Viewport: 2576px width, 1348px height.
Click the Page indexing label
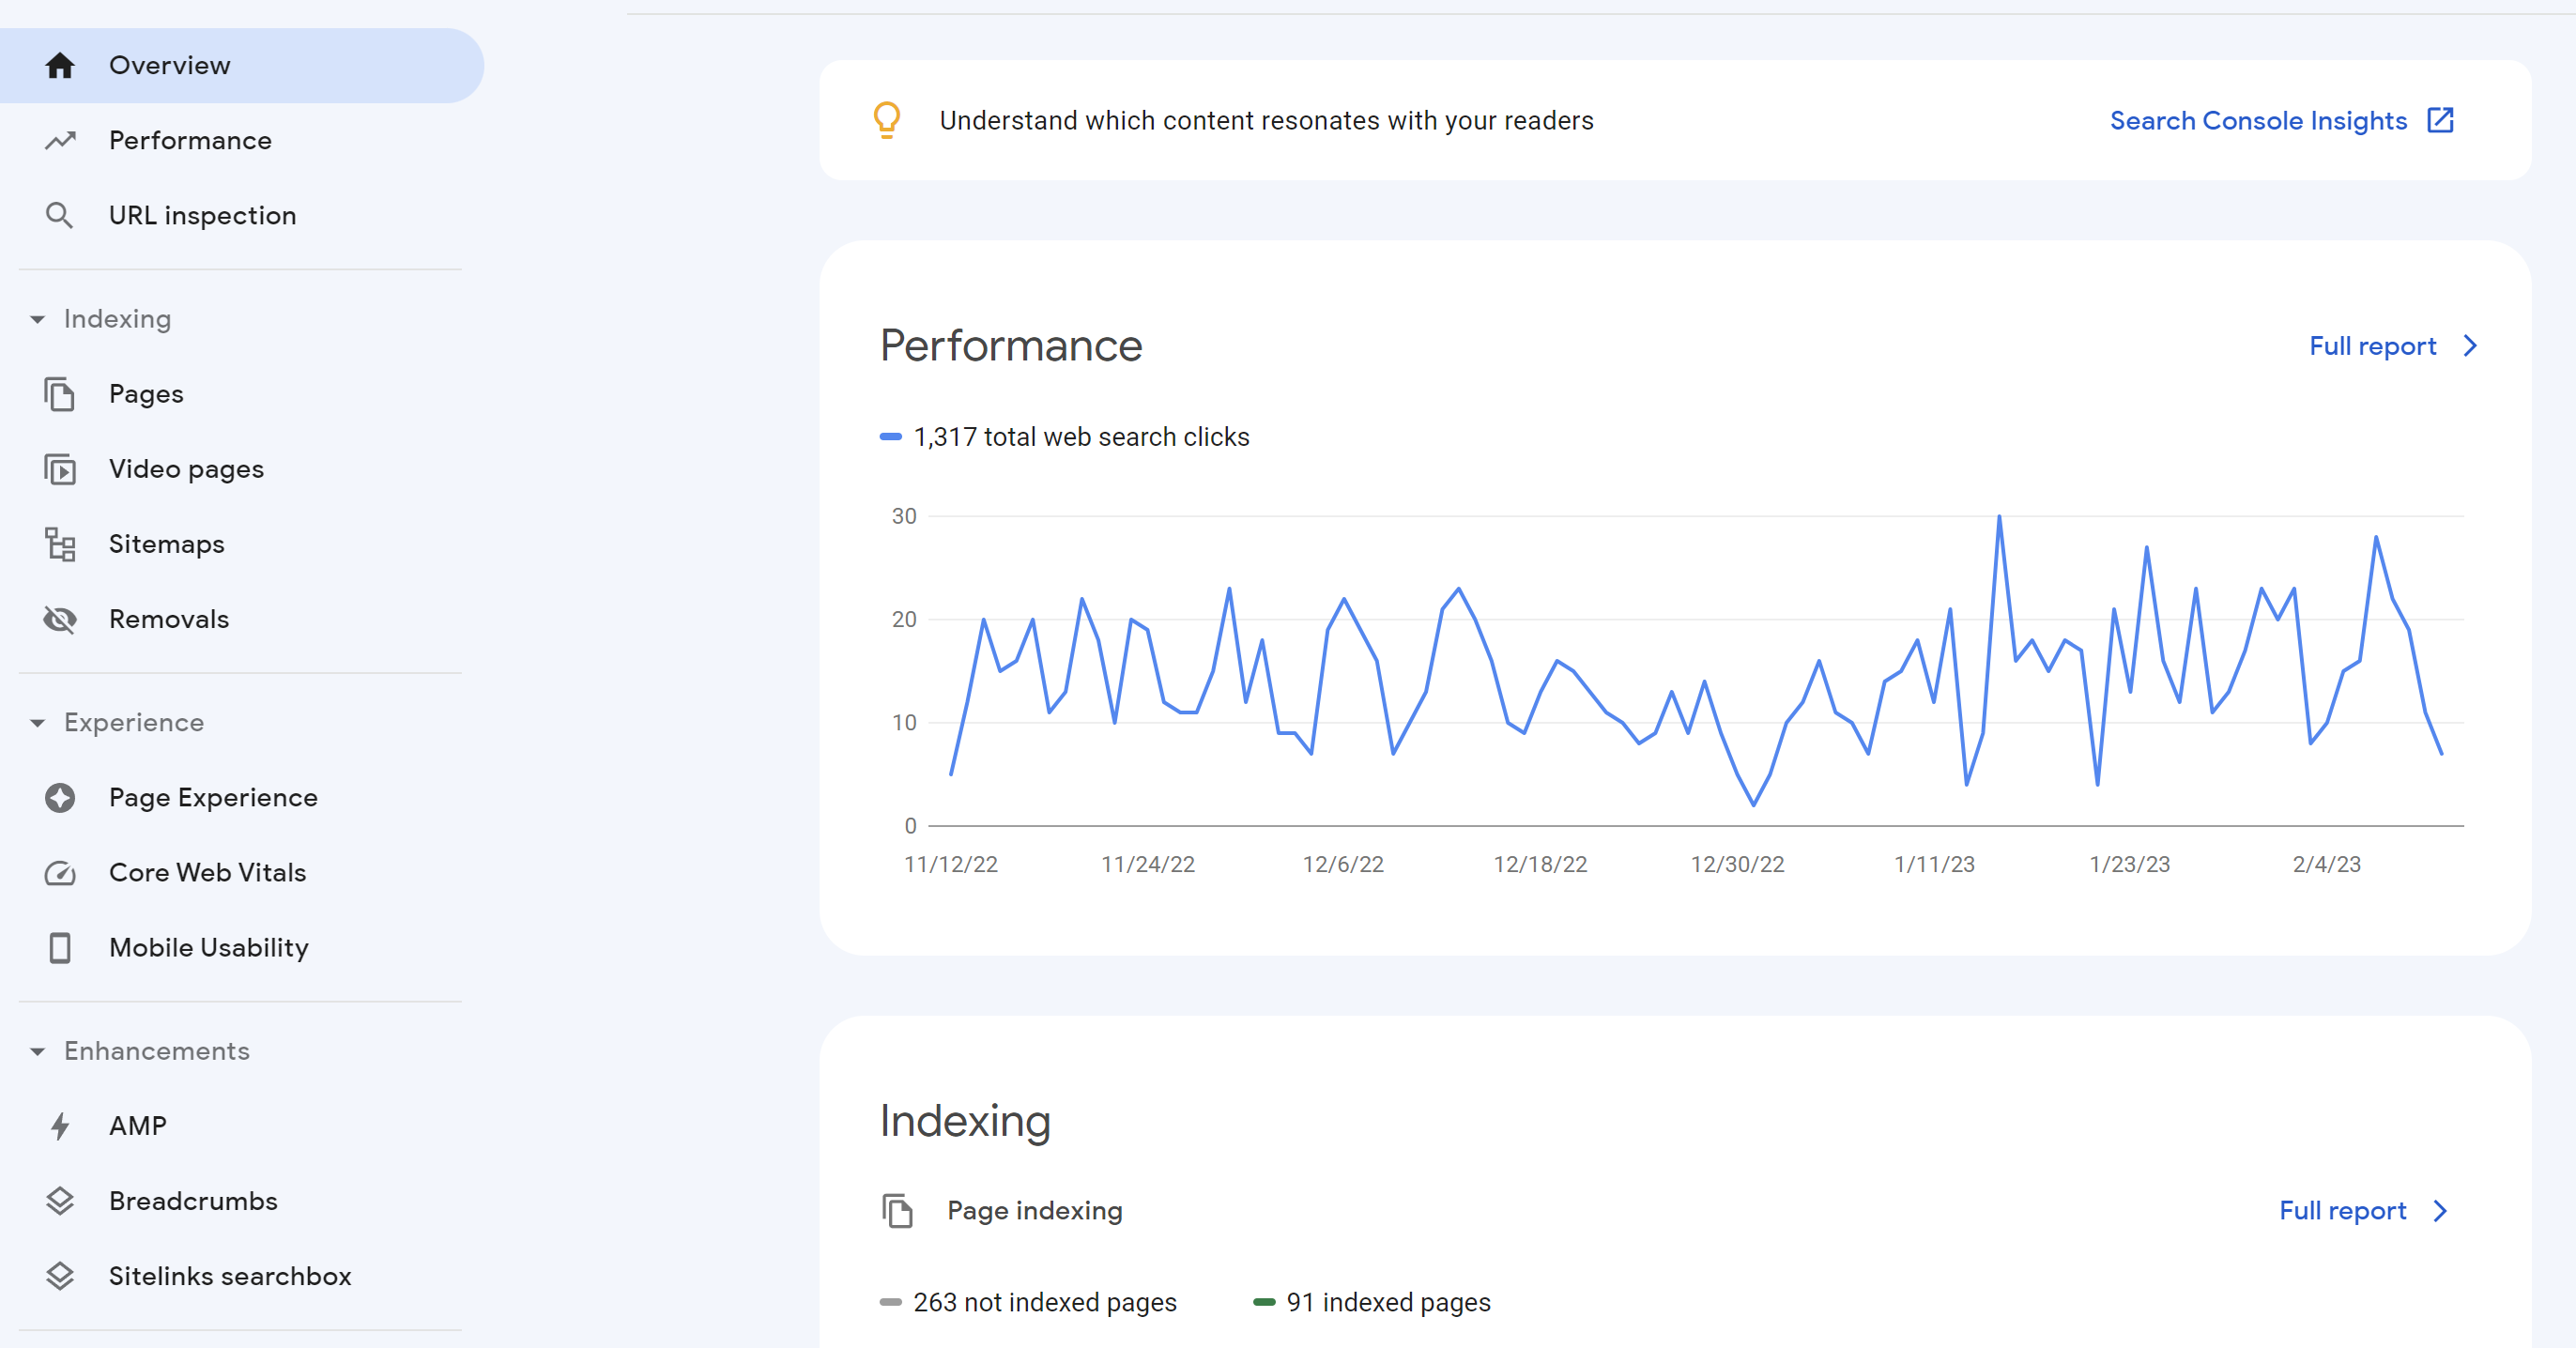(x=1034, y=1210)
